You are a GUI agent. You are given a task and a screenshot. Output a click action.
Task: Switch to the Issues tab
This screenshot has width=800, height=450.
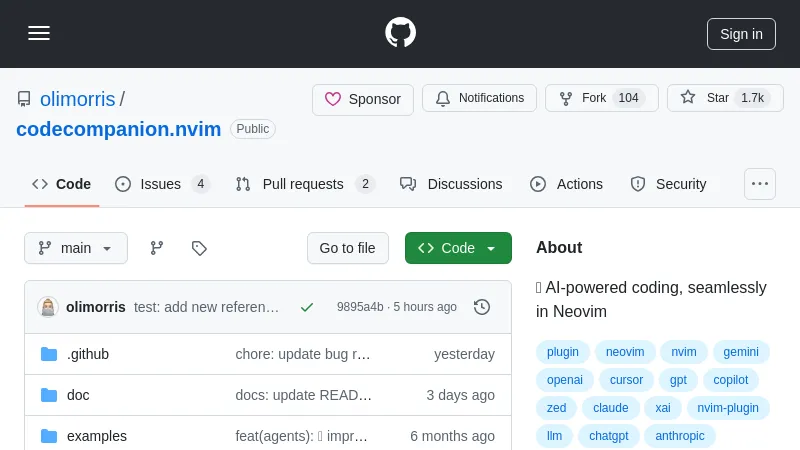click(162, 184)
